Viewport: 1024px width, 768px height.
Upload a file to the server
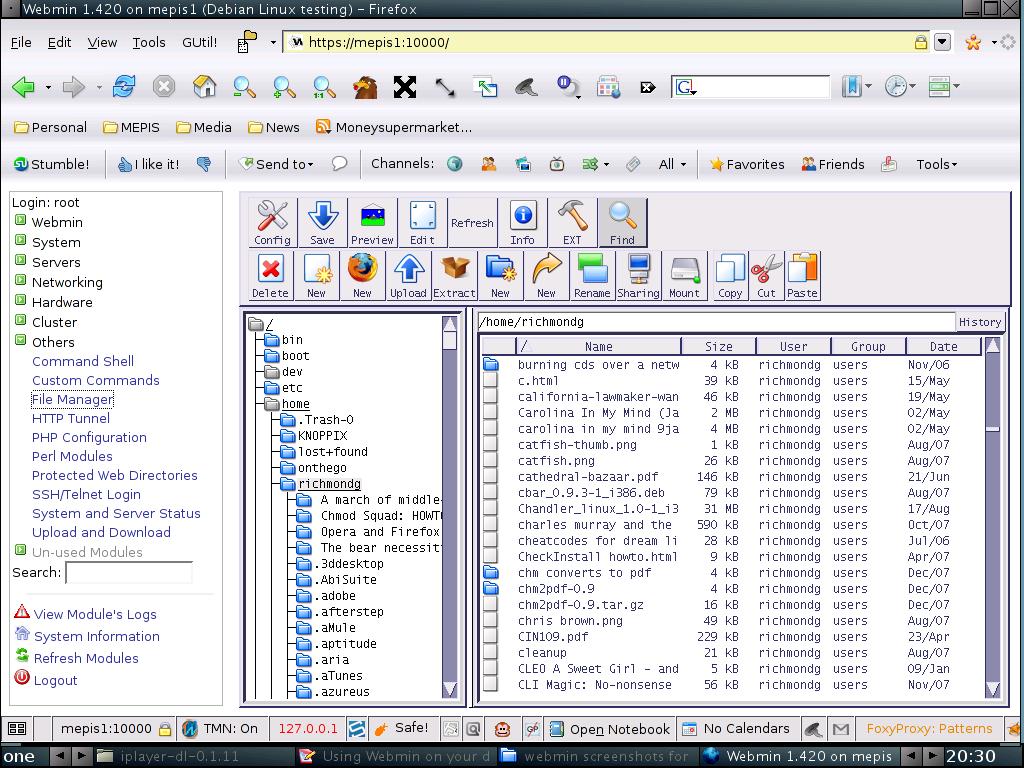408,276
